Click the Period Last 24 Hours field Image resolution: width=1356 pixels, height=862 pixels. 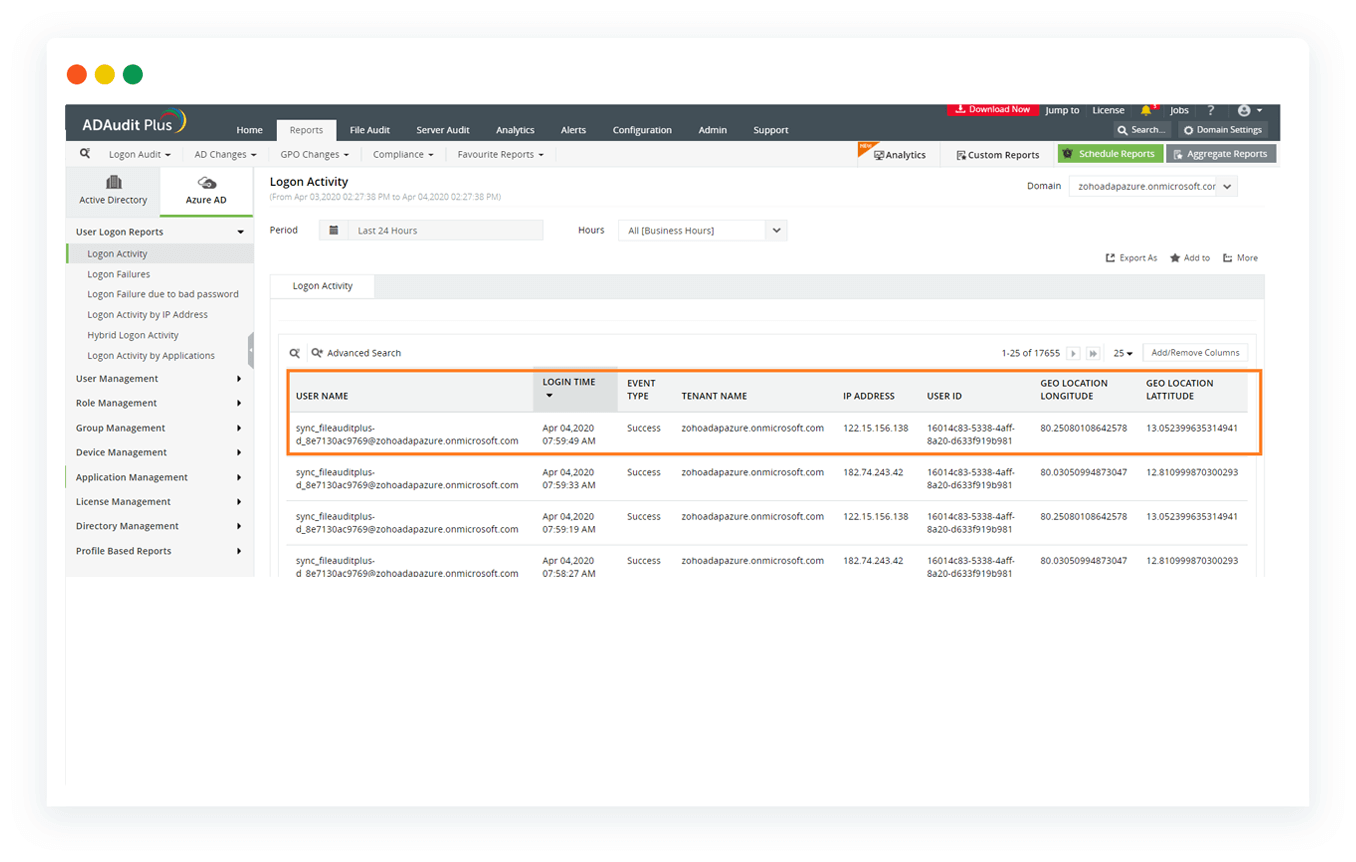431,230
